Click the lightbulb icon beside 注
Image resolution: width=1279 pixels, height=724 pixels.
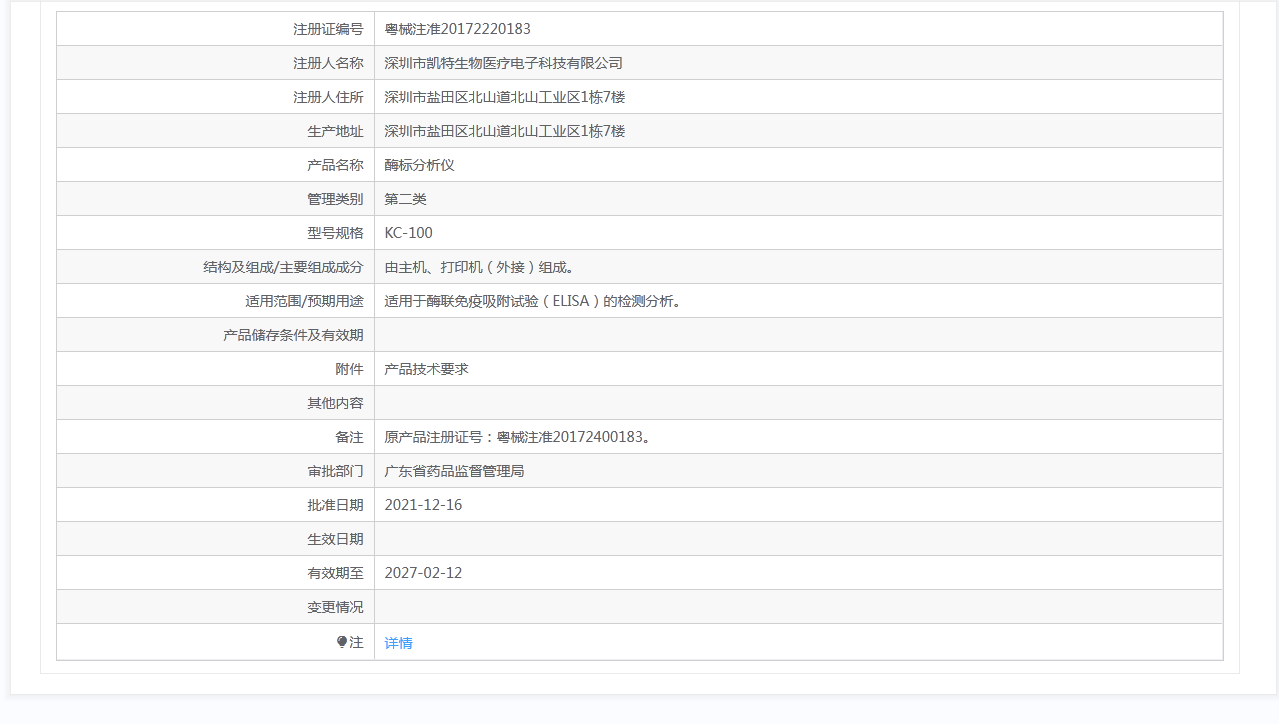pyautogui.click(x=342, y=642)
